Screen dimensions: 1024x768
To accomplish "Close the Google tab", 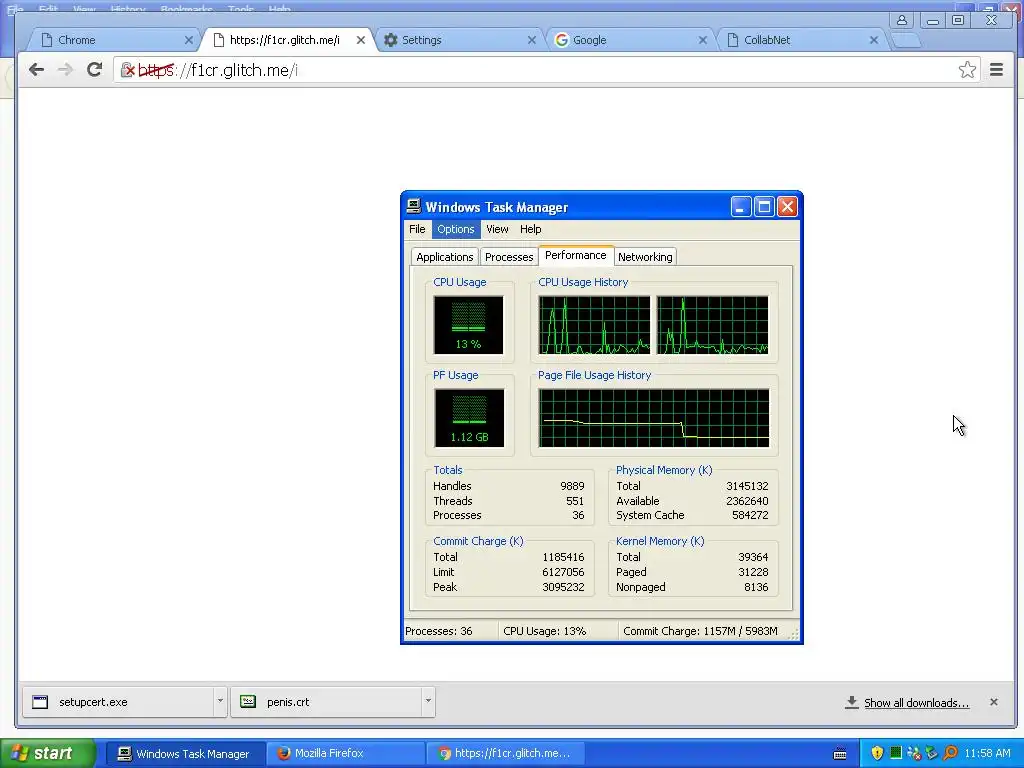I will [703, 40].
